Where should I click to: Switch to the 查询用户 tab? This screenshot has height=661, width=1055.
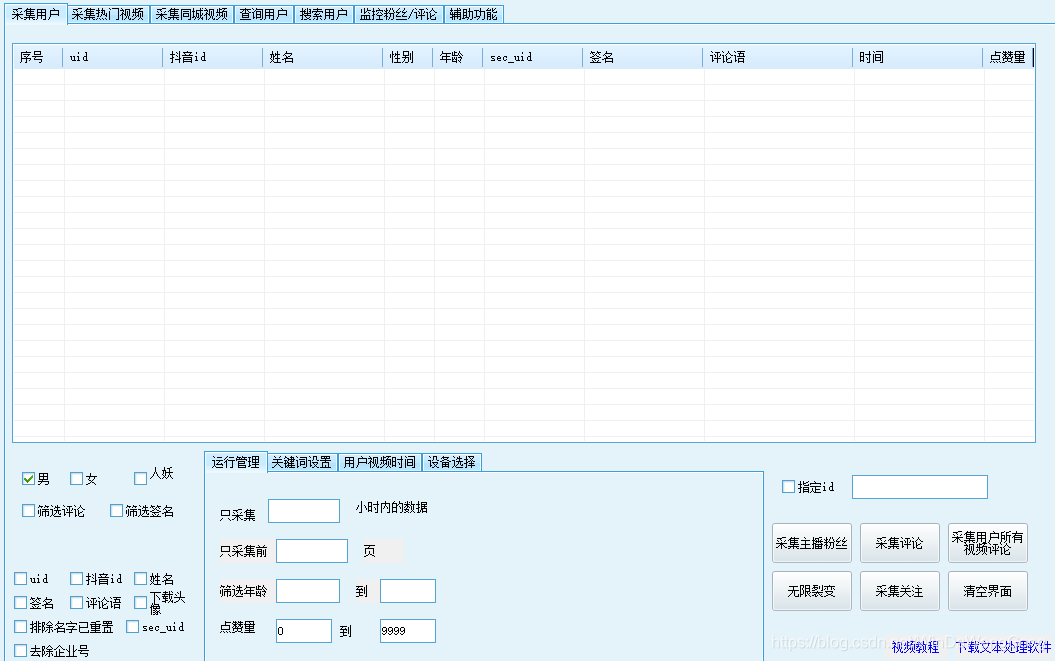coord(264,14)
